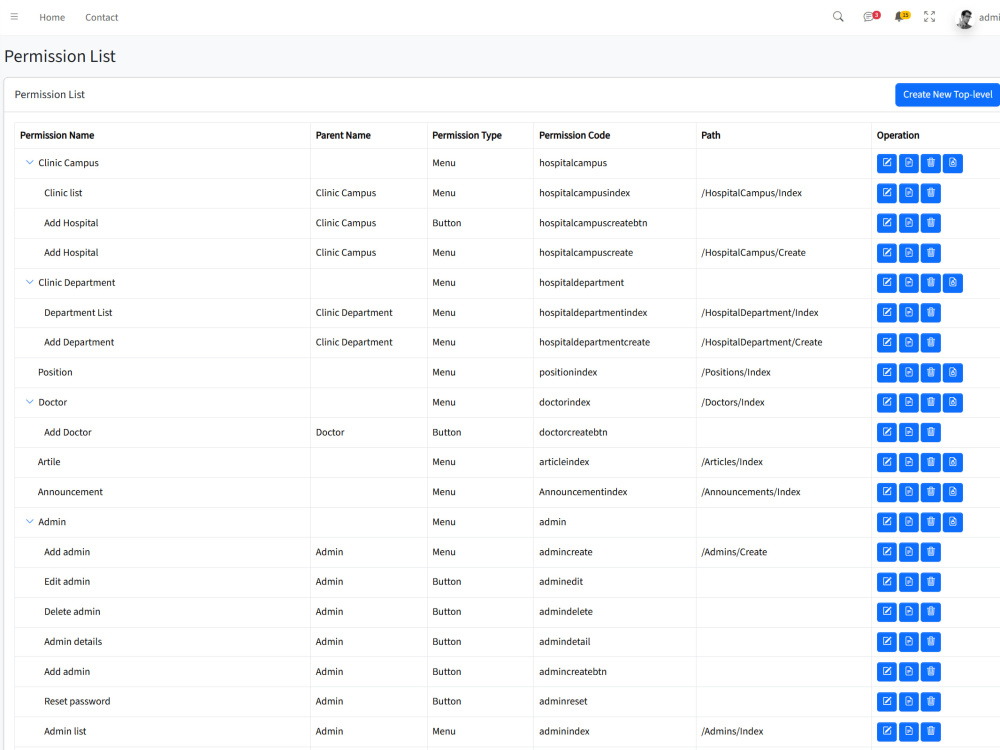Collapse the Admin tree row
The height and width of the screenshot is (750, 1000).
29,521
